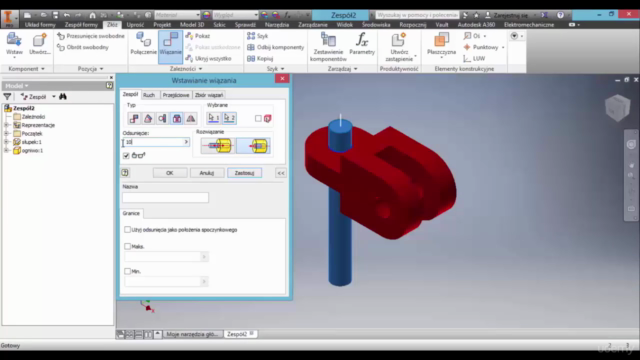Open the Model 3D ribbon tab
The height and width of the screenshot is (360, 640).
(x=192, y=25)
